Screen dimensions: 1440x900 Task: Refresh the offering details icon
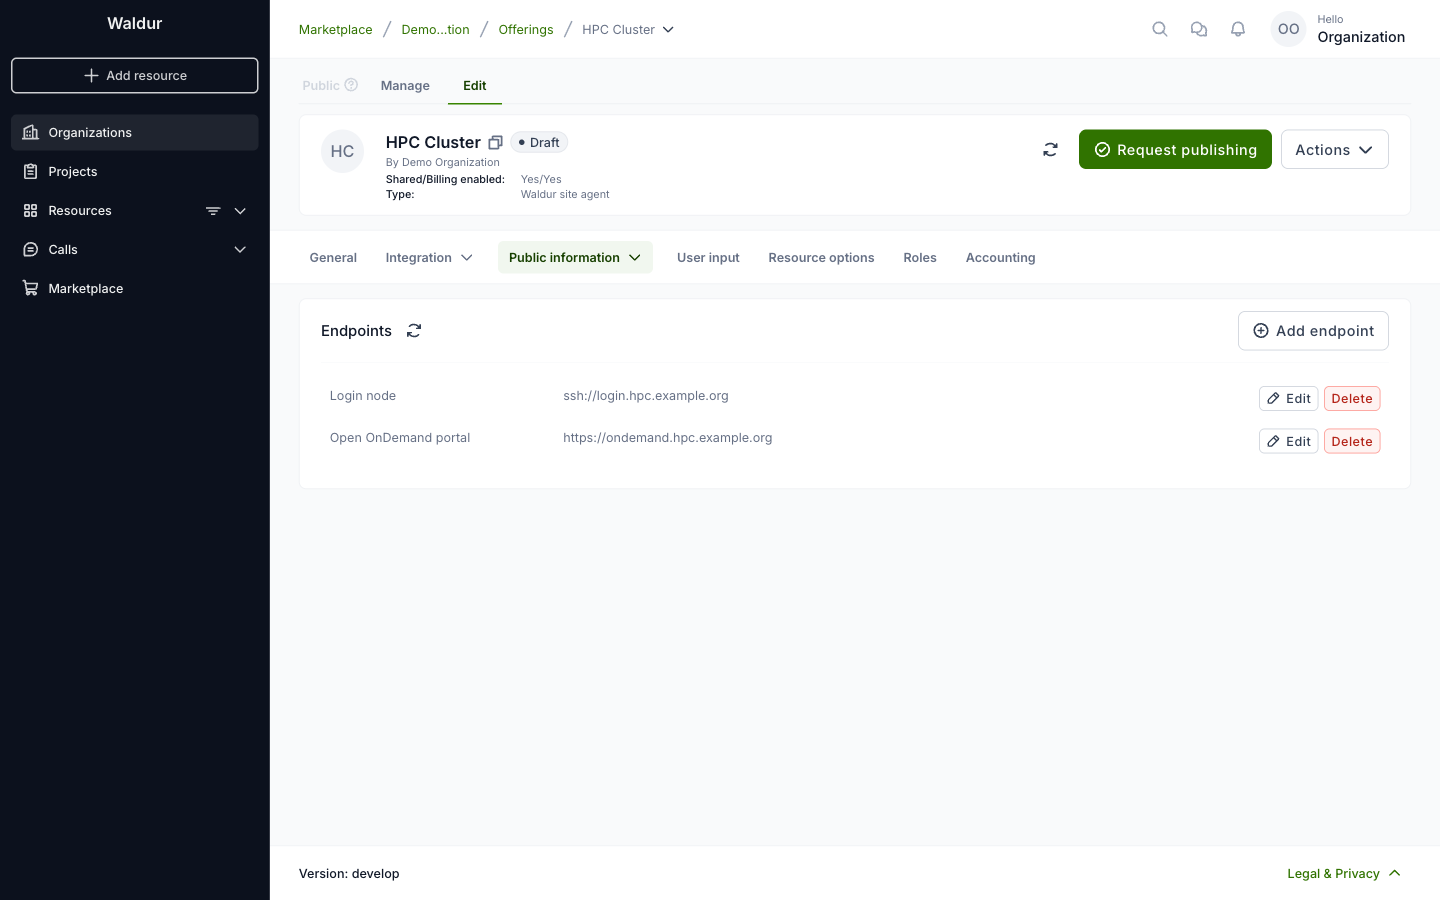(1050, 150)
